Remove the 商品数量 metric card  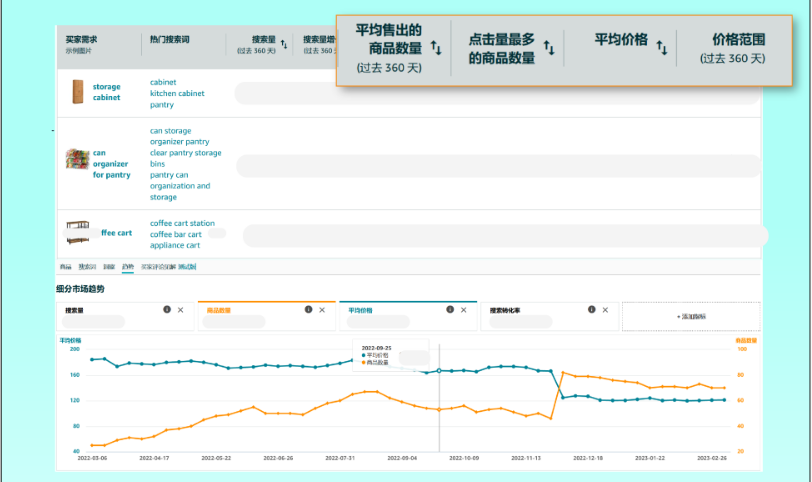[322, 310]
